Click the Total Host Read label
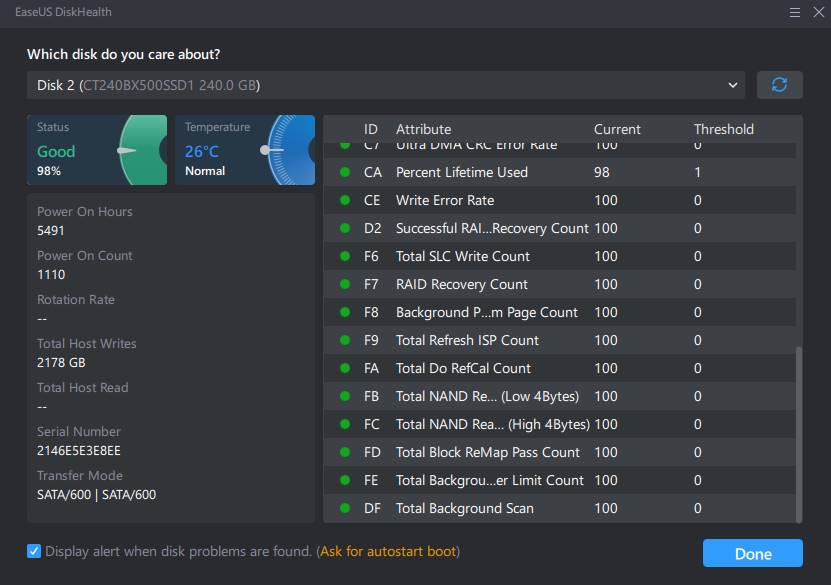The width and height of the screenshot is (831, 585). (83, 387)
